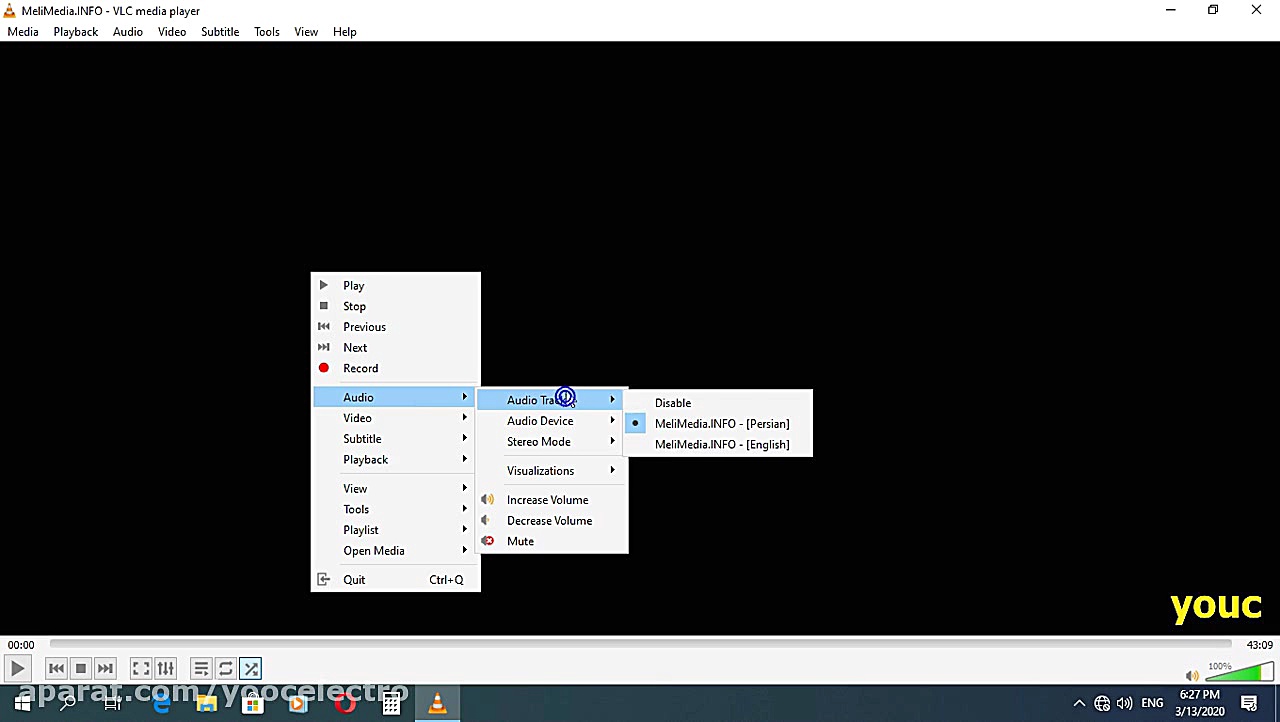1280x722 pixels.
Task: Expand the Subtitle submenu in context menu
Action: pyautogui.click(x=396, y=439)
